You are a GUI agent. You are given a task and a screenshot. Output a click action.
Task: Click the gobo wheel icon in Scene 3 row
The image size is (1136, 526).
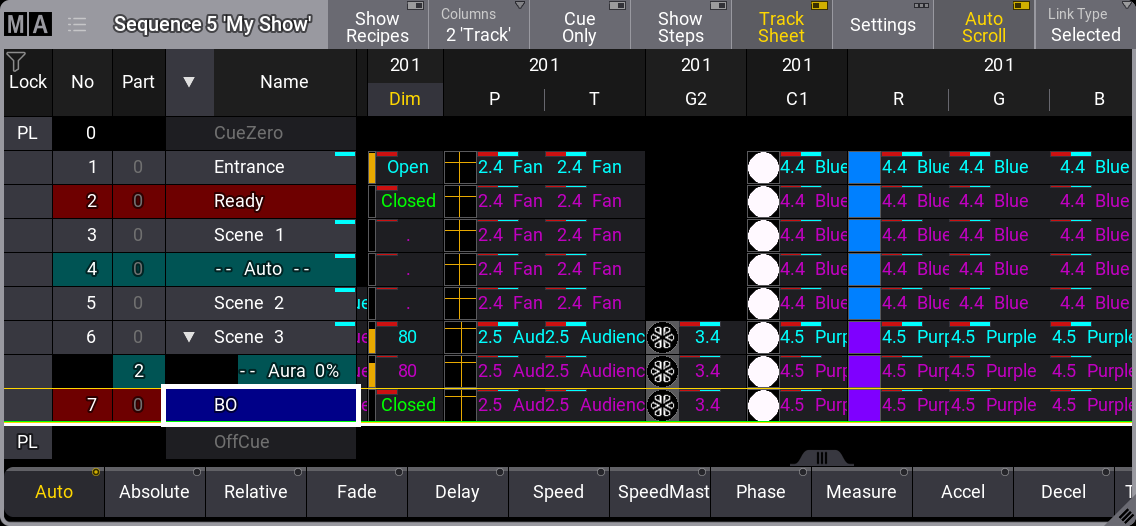[x=662, y=337]
